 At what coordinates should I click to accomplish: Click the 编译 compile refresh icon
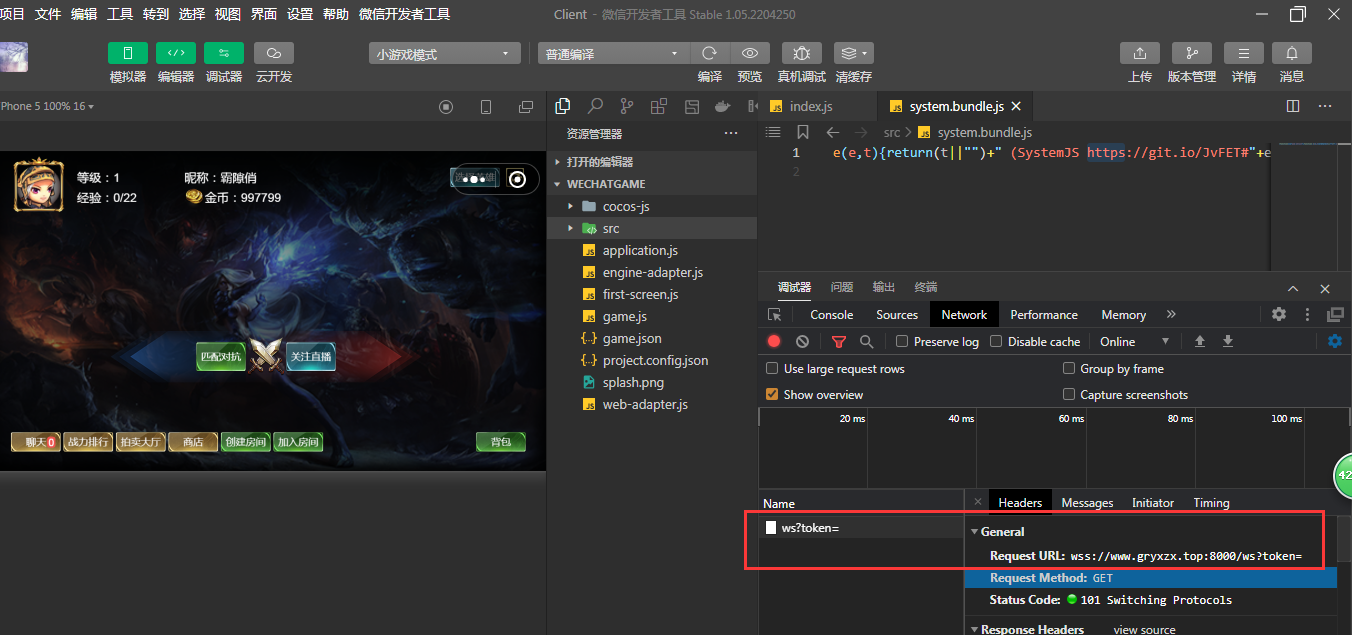tap(709, 54)
